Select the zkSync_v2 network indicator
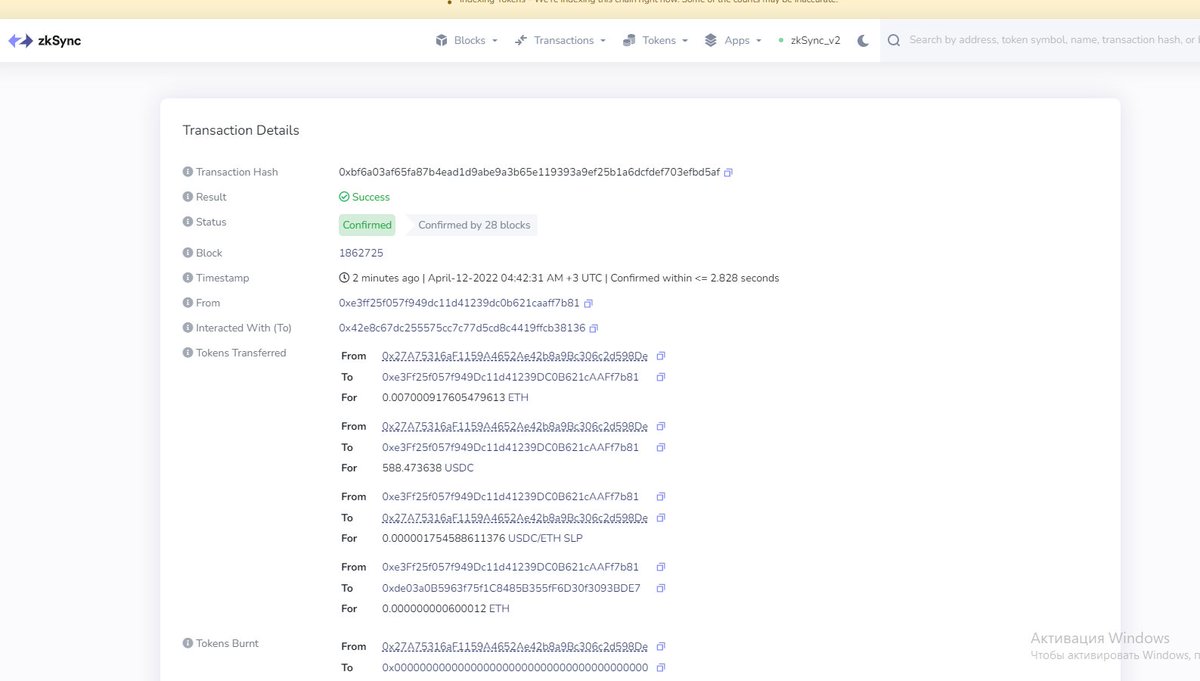1200x681 pixels. point(809,41)
